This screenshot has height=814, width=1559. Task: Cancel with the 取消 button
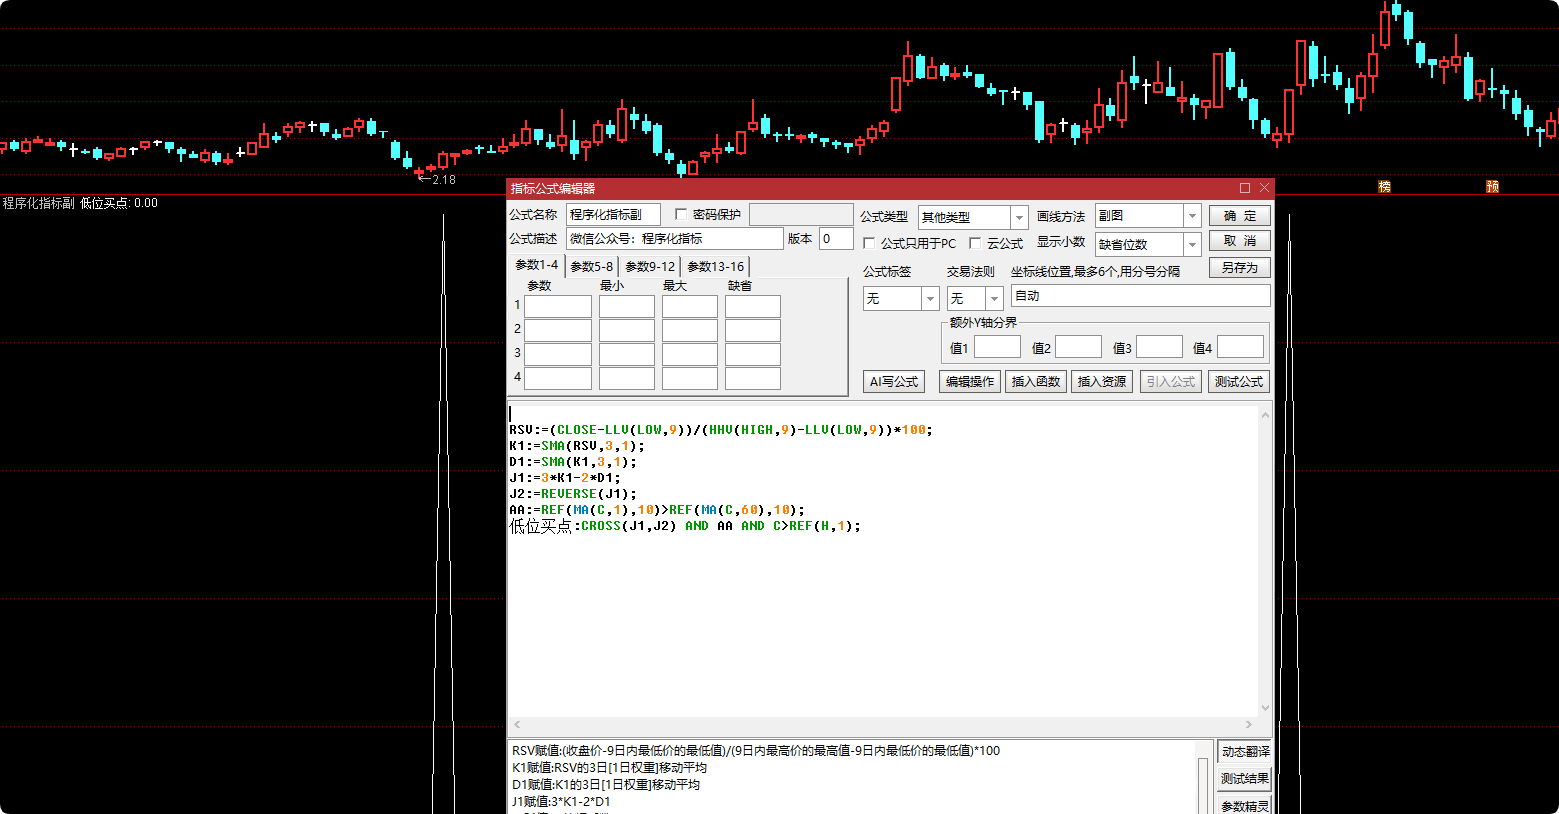[x=1240, y=241]
